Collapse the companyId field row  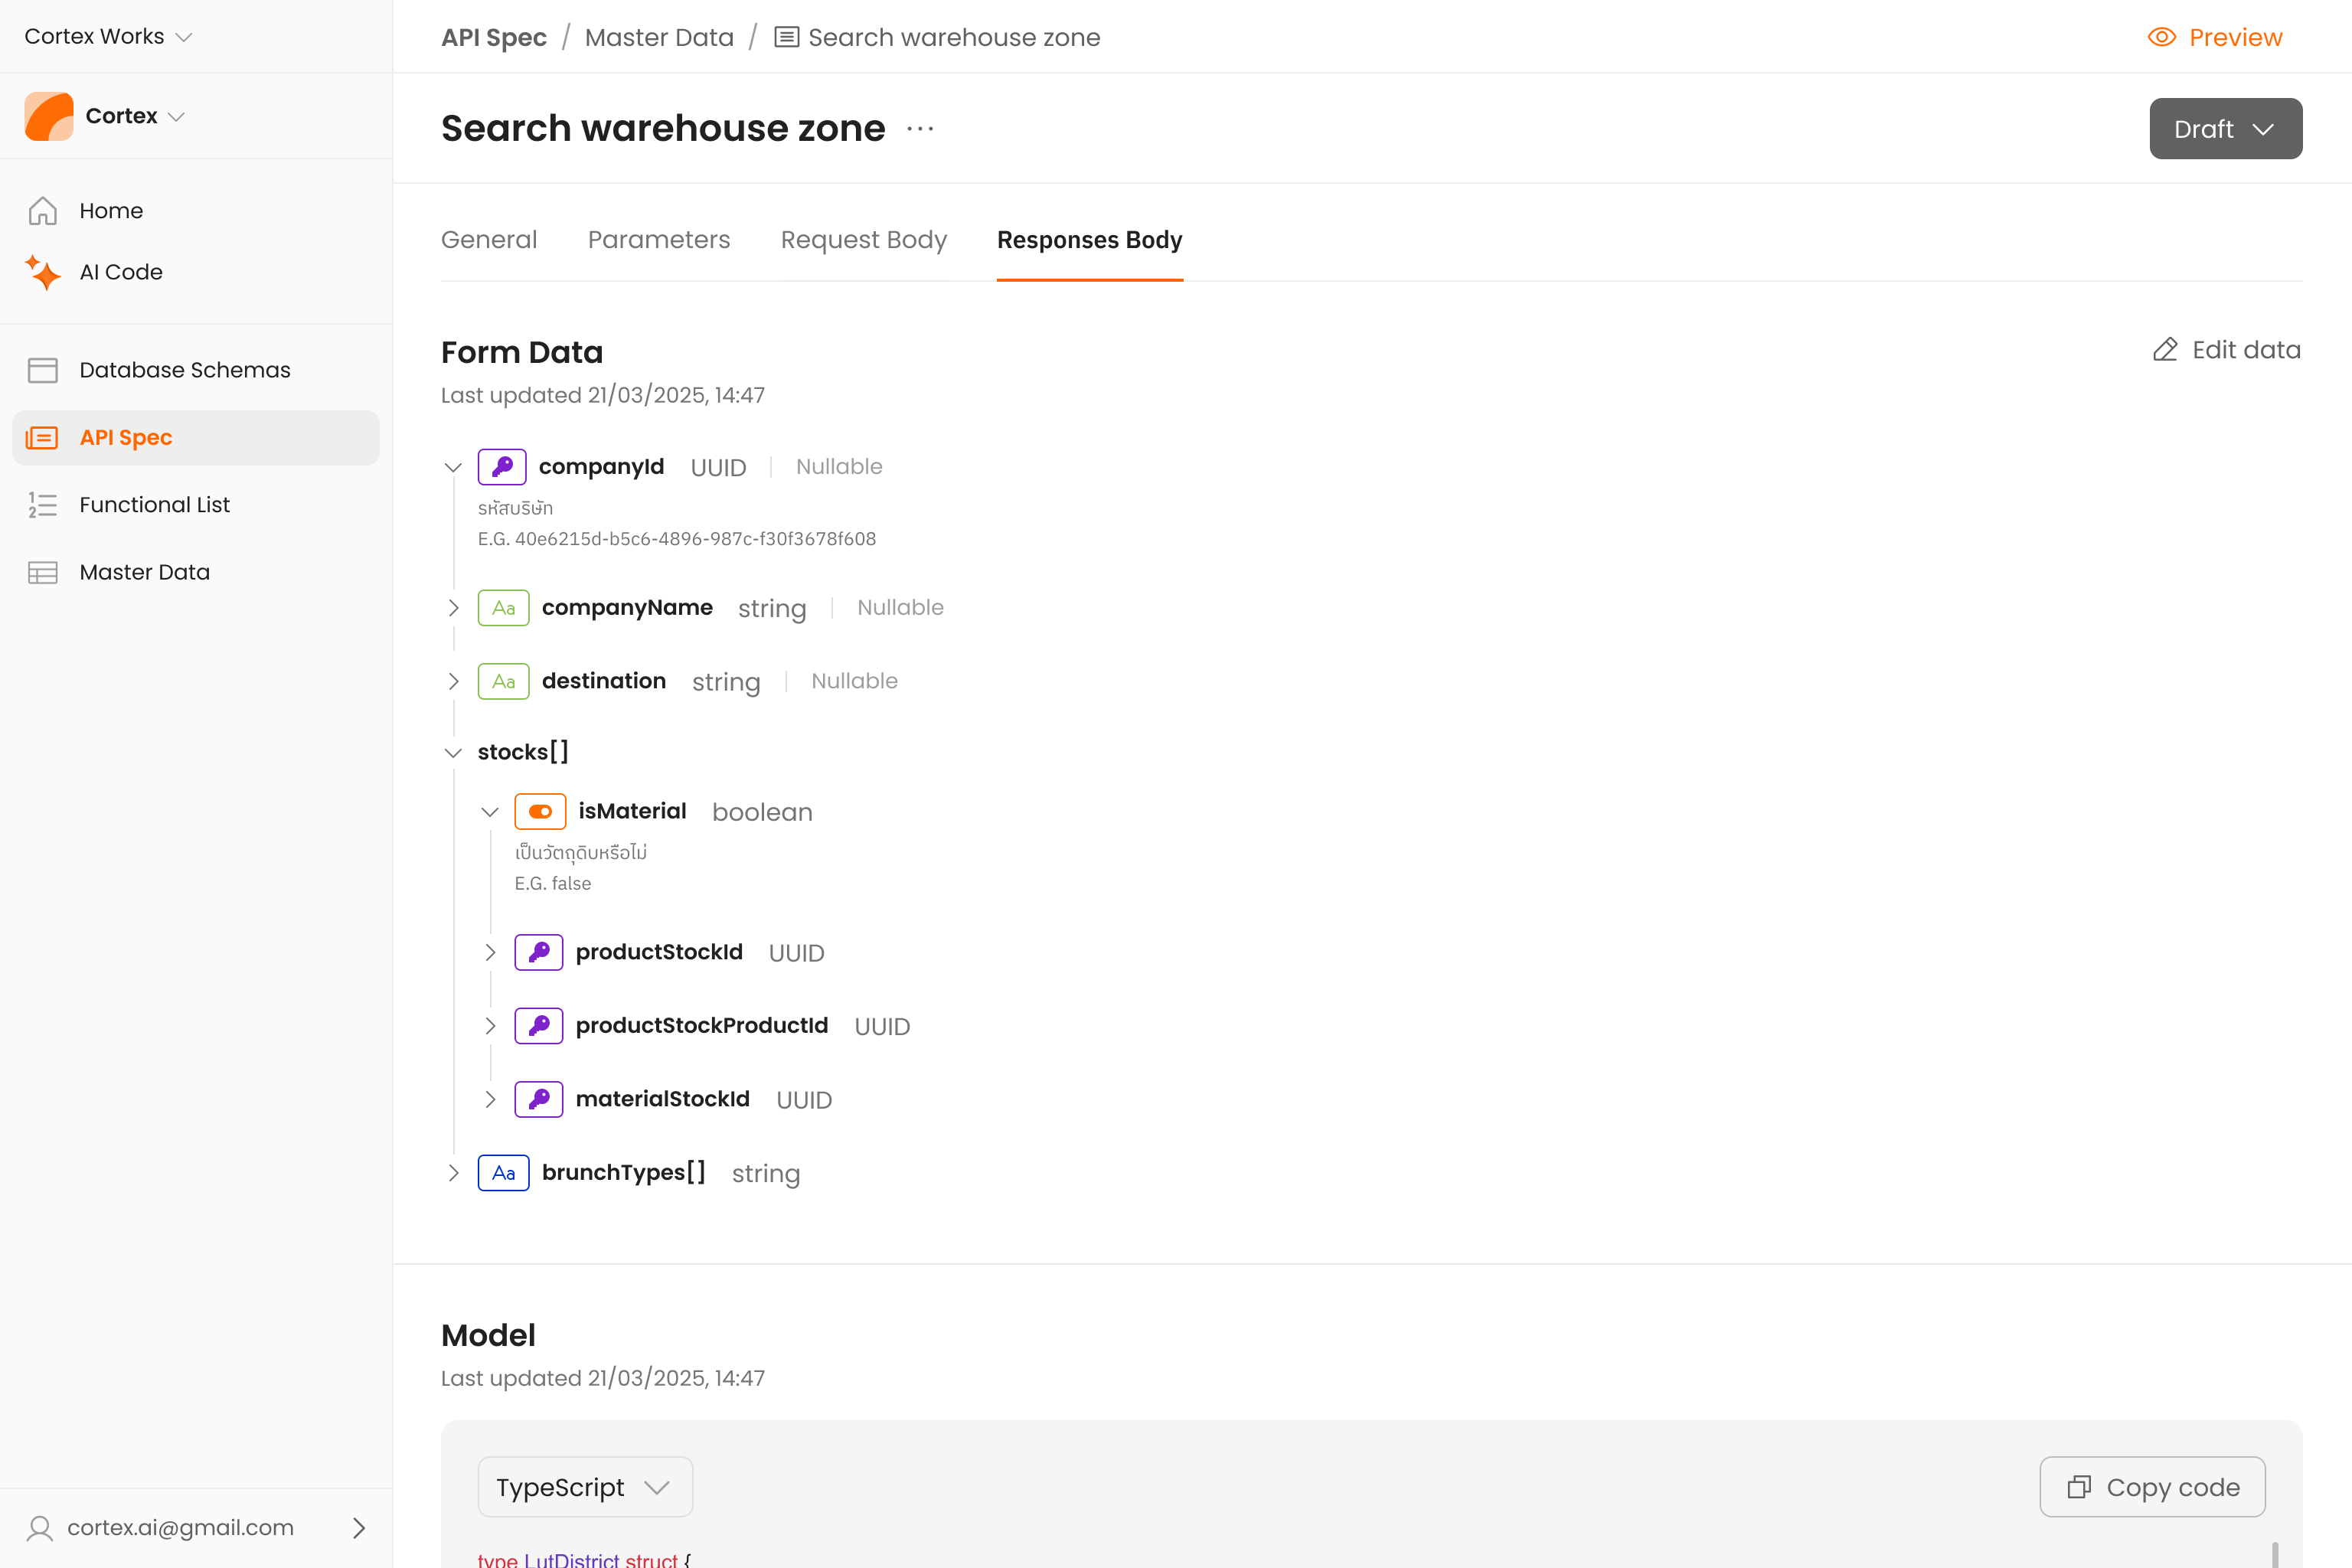(x=453, y=467)
